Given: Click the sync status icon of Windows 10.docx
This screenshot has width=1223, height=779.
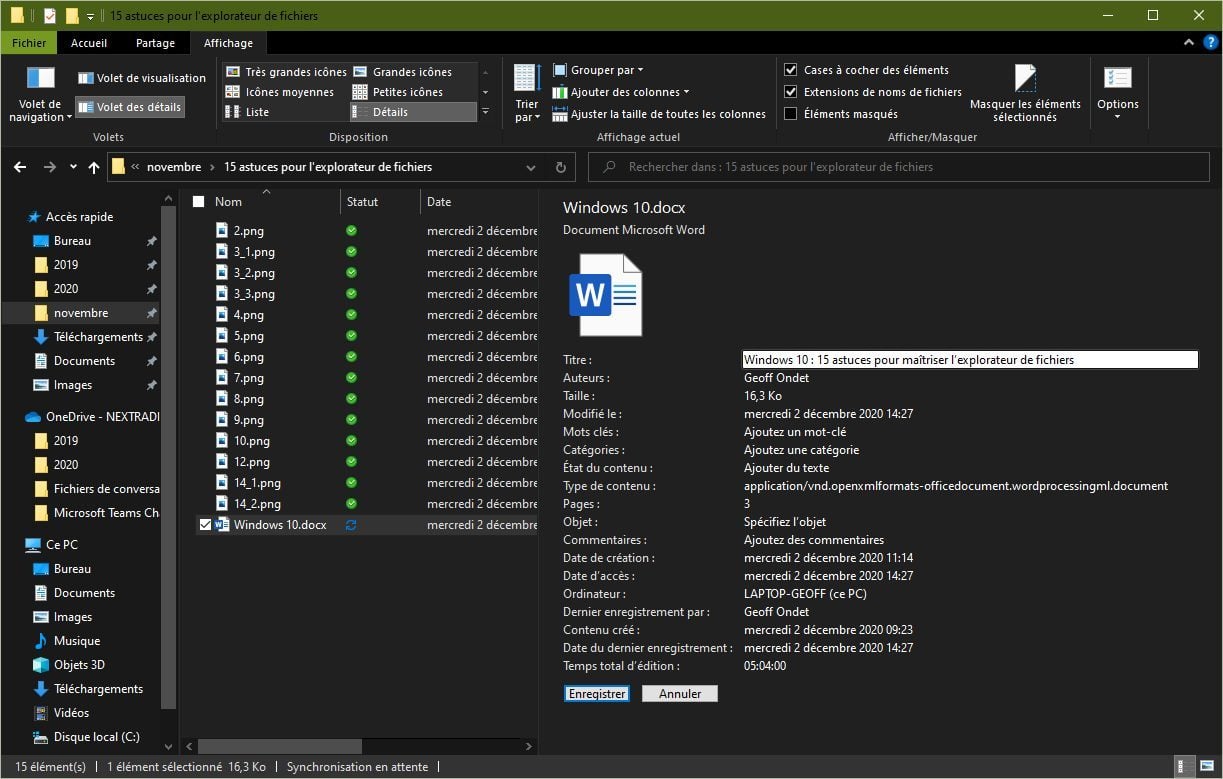Looking at the screenshot, I should pos(351,525).
